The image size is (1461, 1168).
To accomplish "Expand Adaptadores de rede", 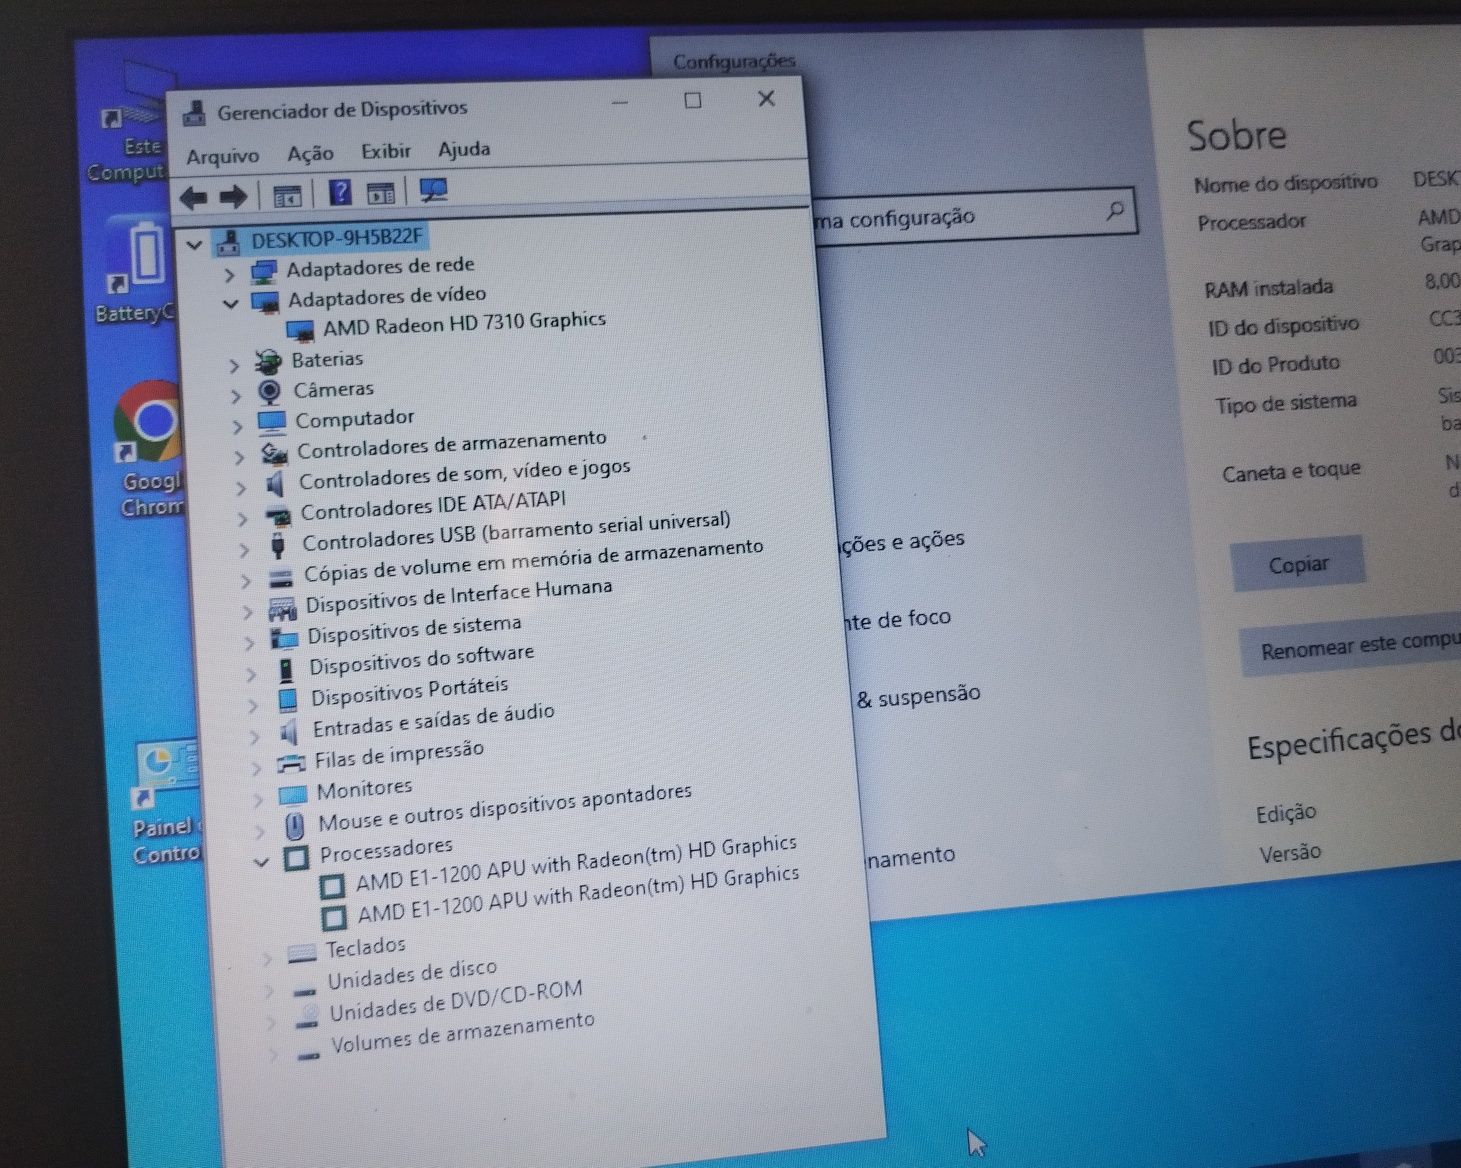I will coord(229,273).
